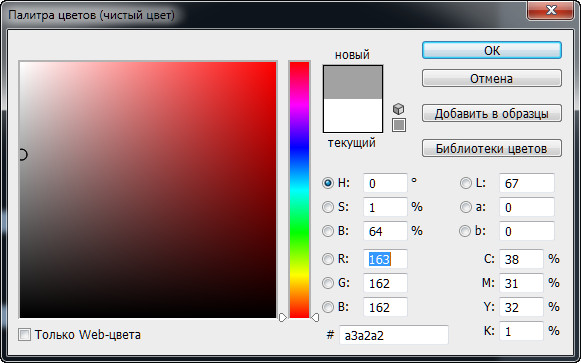581x363 pixels.
Task: Click the K black field showing 1
Action: [521, 331]
